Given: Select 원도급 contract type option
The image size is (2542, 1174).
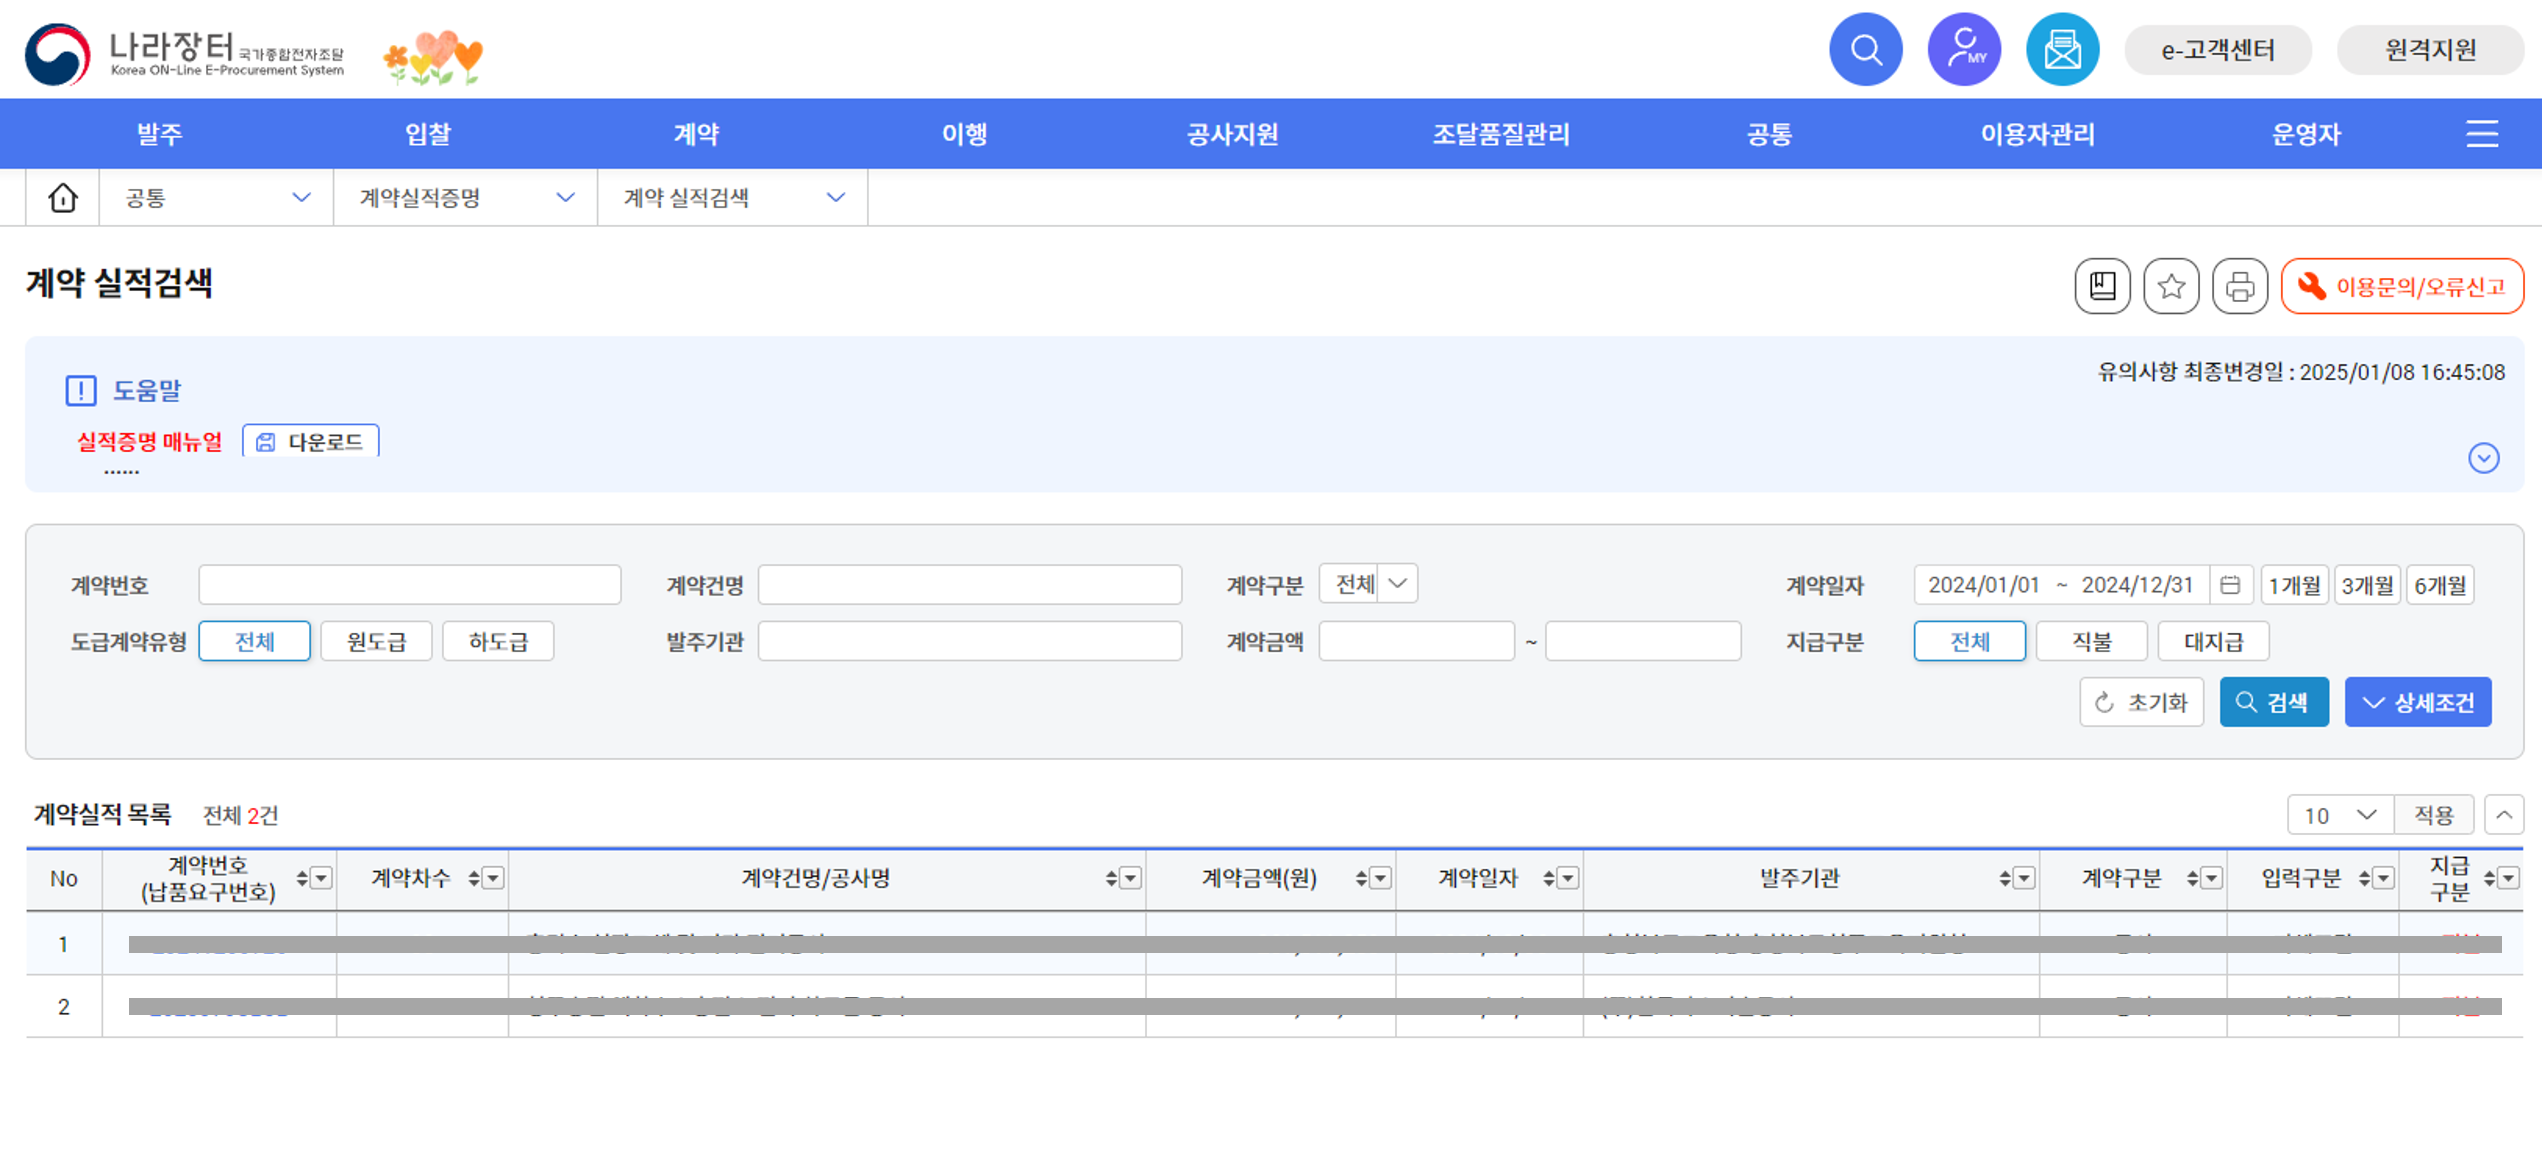Looking at the screenshot, I should coord(376,642).
